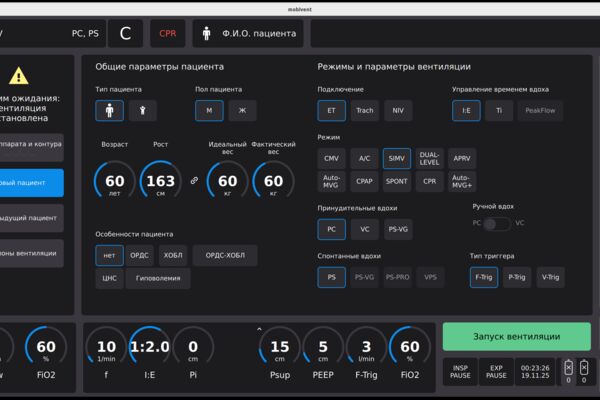
Task: Set patient feature to ЦНС
Action: 109,278
